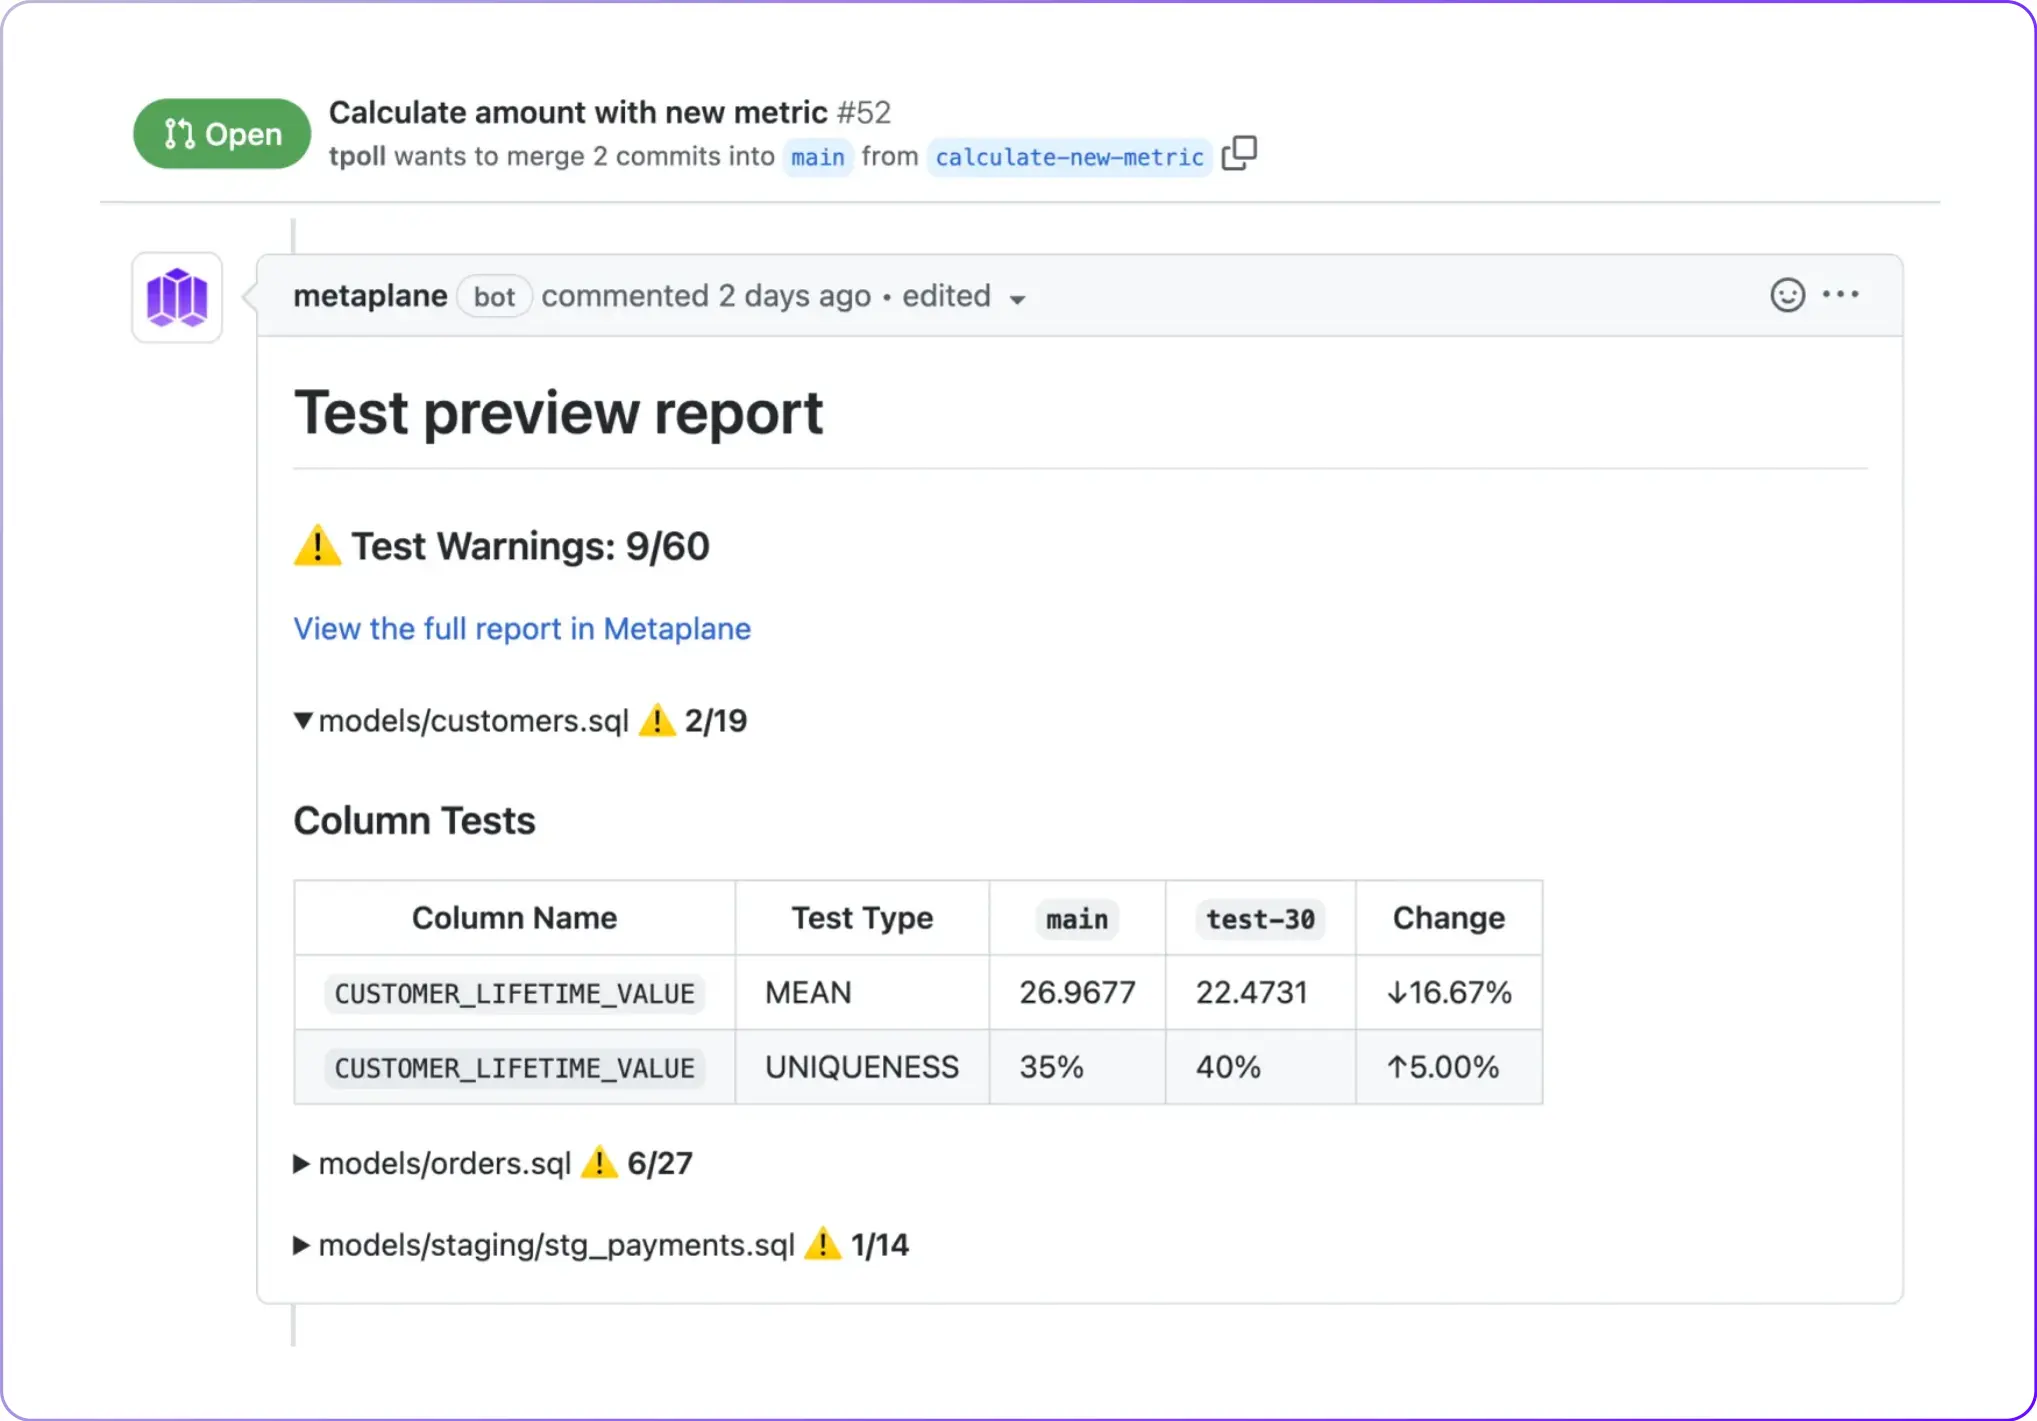Open the emoji reaction picker on the comment

click(x=1787, y=294)
